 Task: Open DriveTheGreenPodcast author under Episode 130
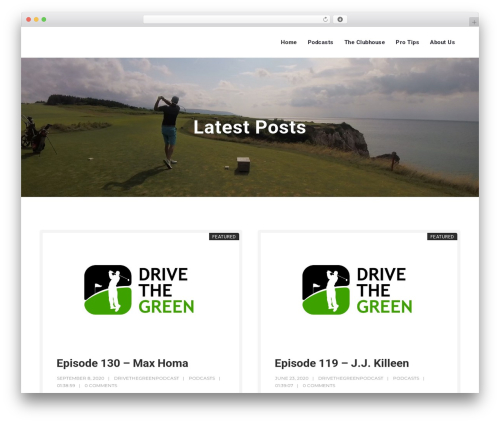point(146,378)
